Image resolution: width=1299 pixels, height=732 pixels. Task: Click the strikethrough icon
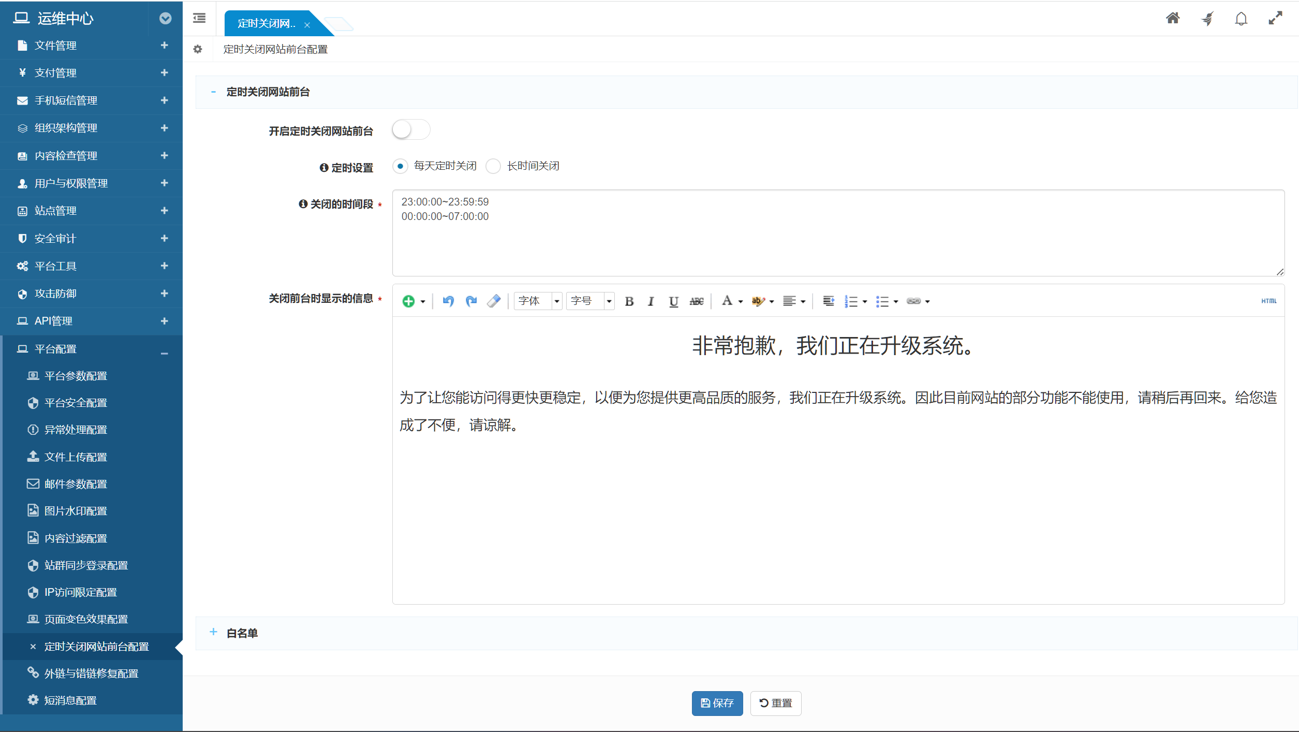tap(697, 301)
